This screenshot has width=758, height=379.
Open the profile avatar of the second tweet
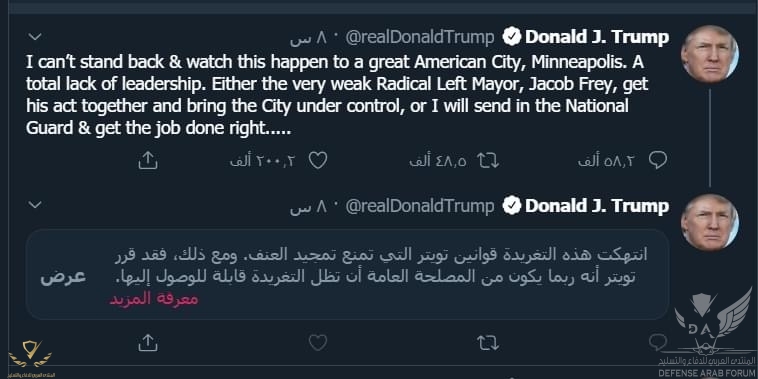(709, 222)
